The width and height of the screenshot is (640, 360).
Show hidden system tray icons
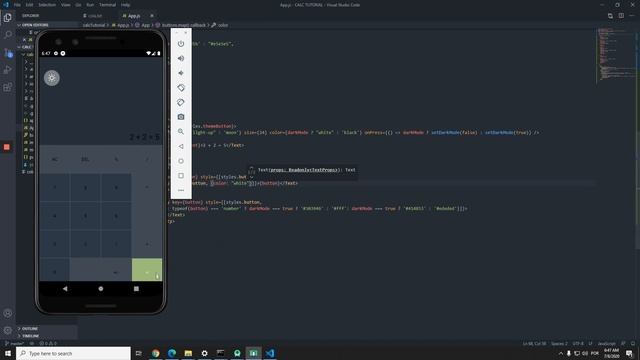pyautogui.click(x=561, y=353)
